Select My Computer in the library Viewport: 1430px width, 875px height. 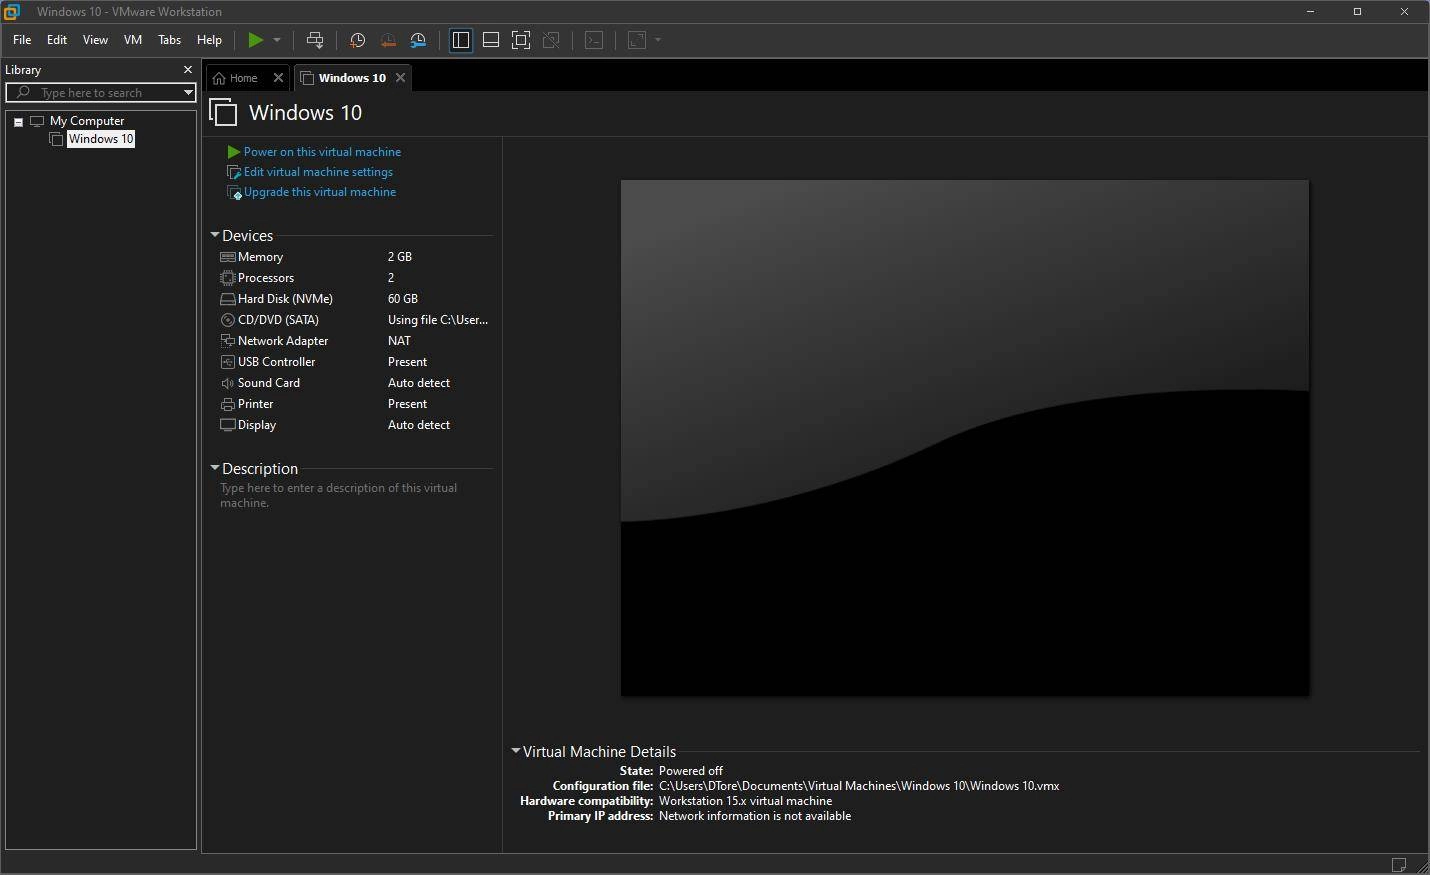[x=87, y=121]
